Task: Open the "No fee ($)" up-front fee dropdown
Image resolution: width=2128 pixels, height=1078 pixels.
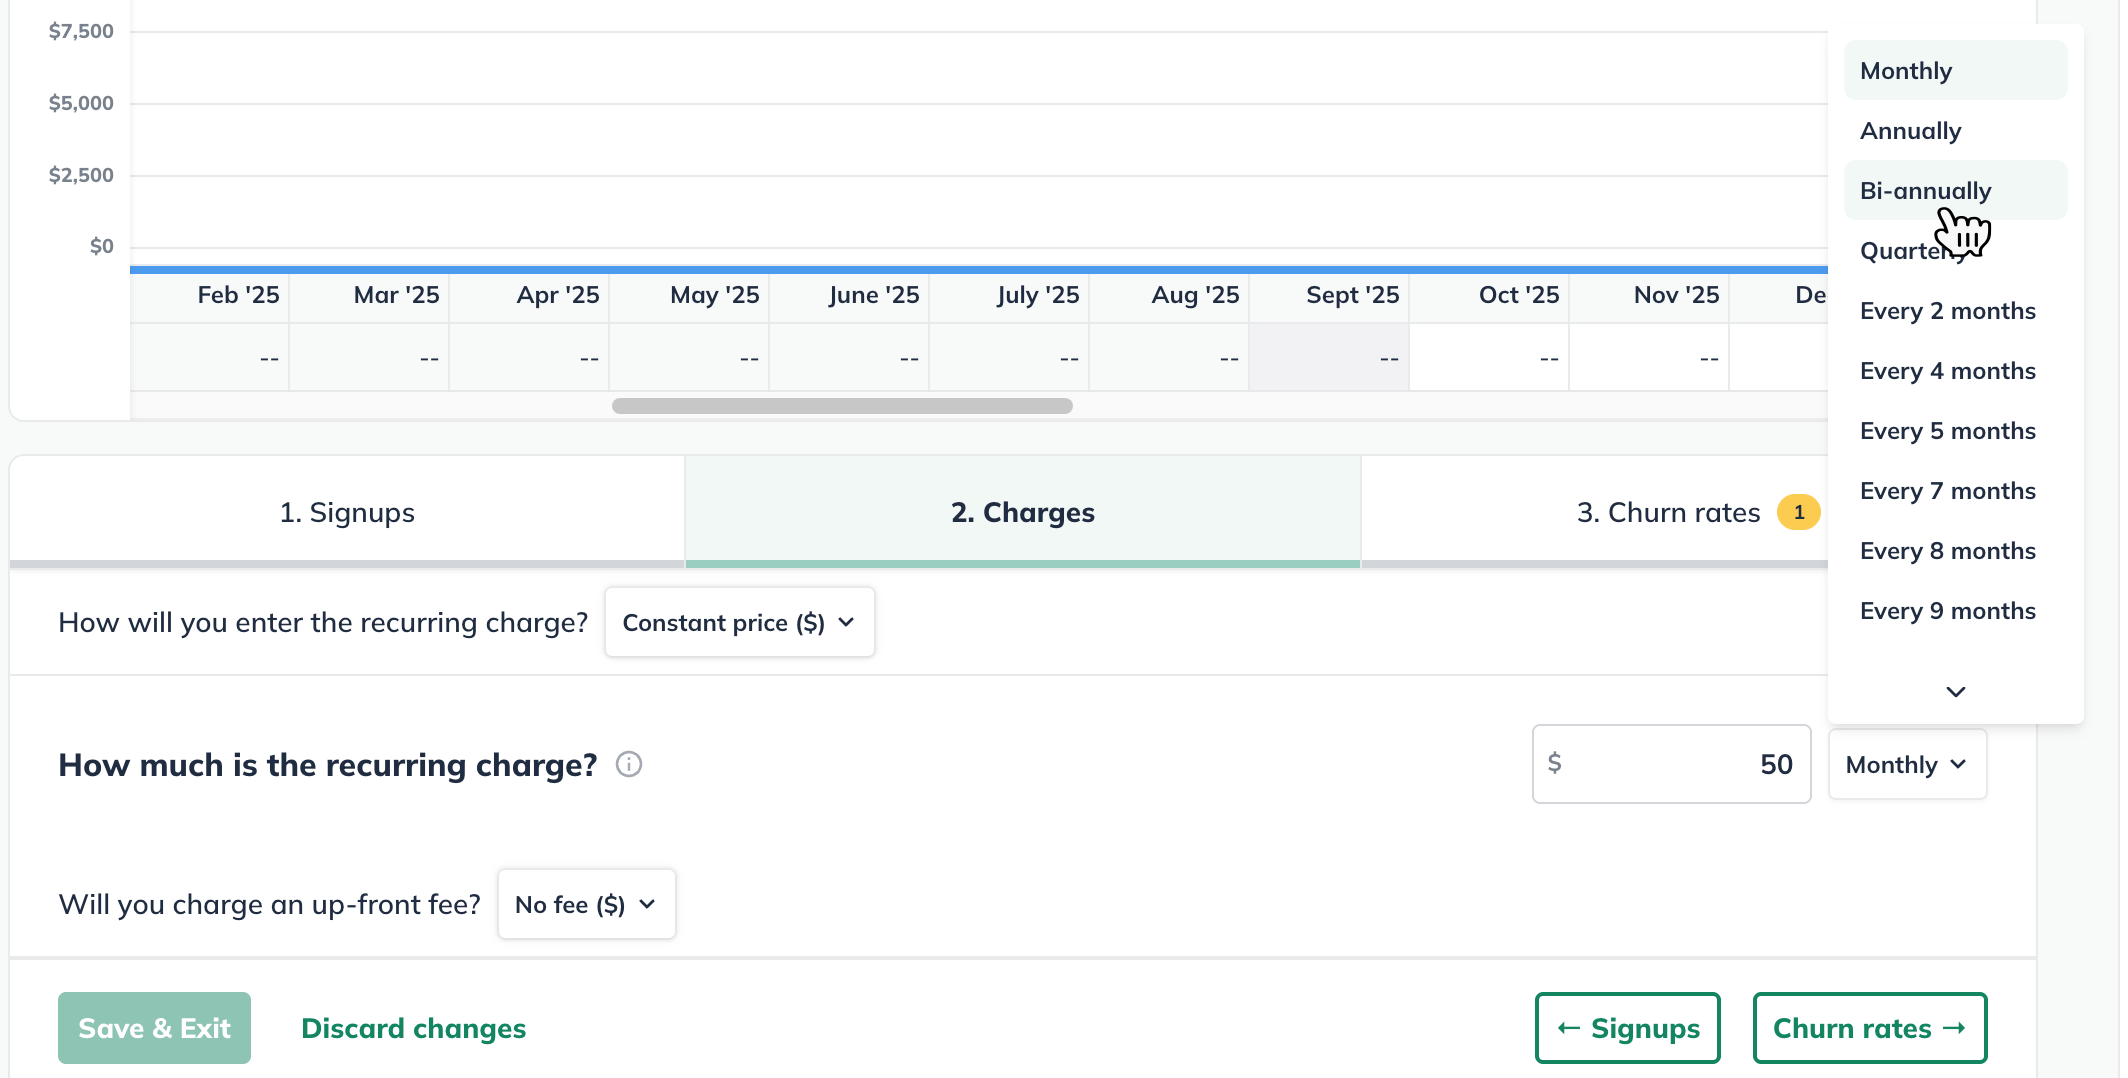Action: (x=586, y=904)
